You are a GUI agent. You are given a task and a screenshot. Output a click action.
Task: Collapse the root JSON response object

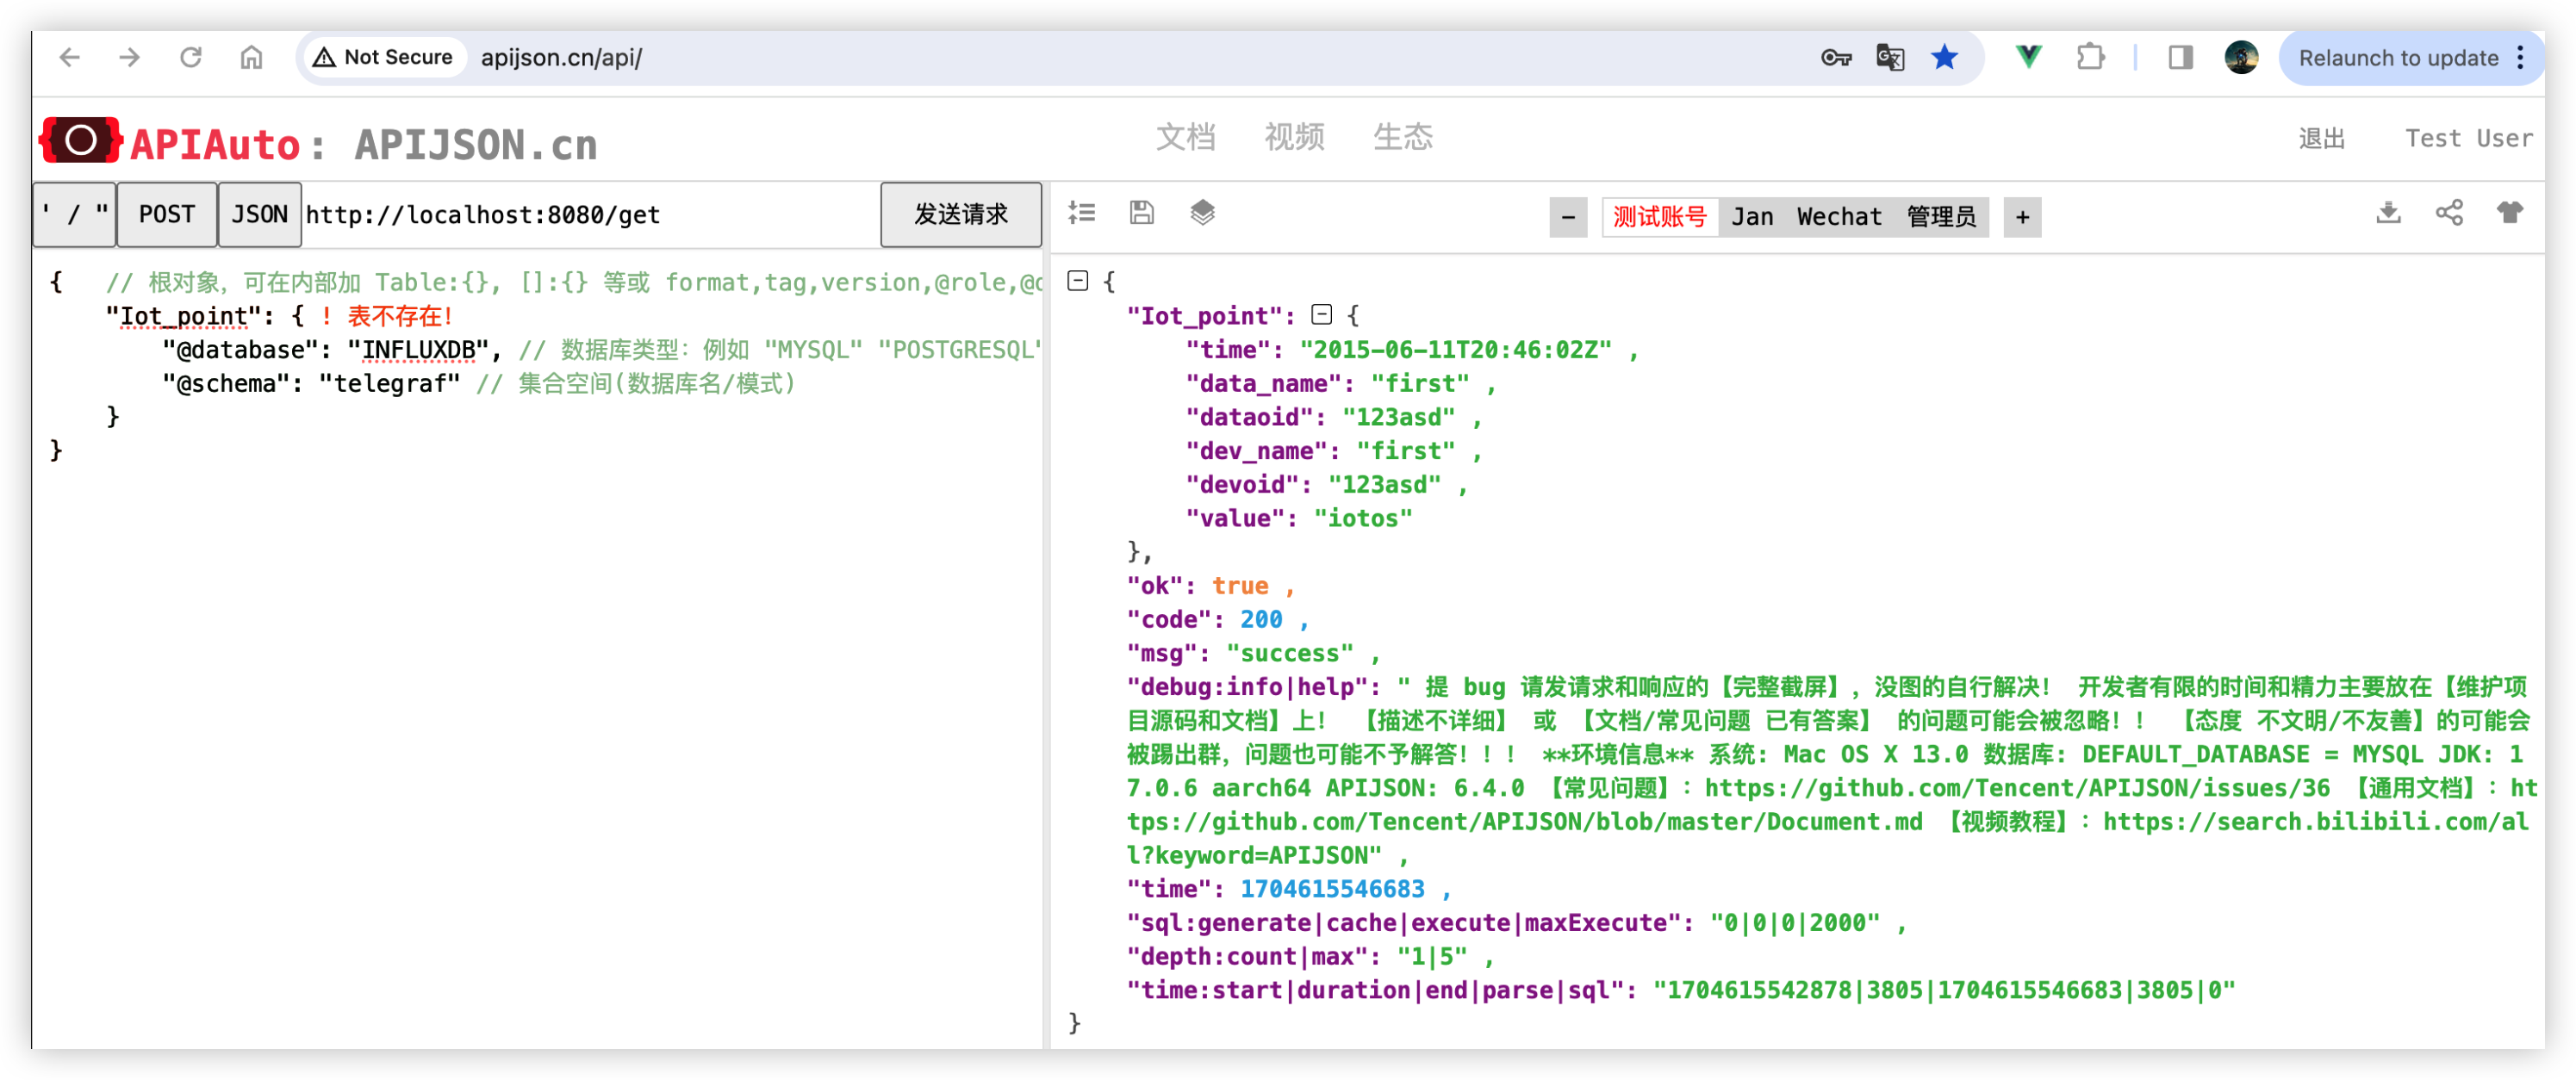tap(1077, 281)
